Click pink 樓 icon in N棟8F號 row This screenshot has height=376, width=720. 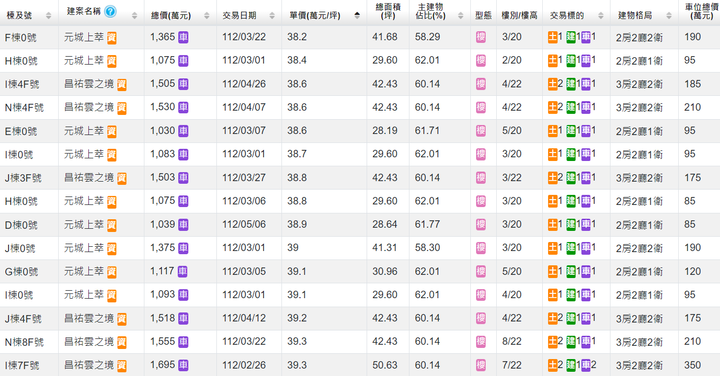pos(481,342)
